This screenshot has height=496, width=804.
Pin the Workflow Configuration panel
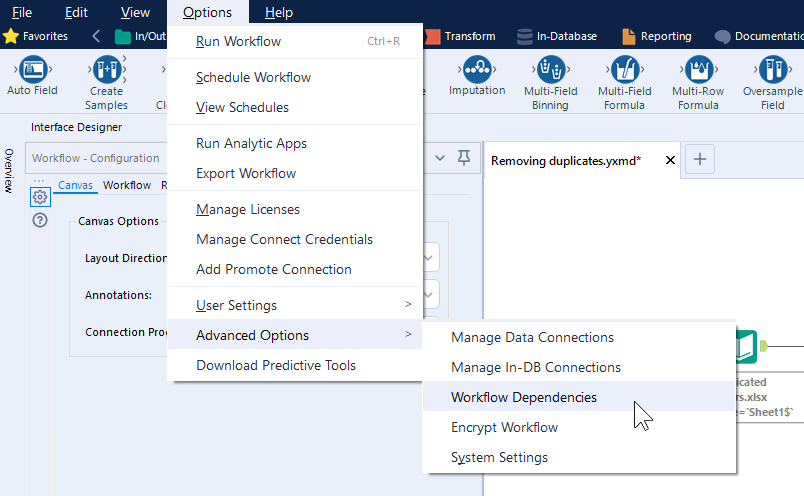463,158
